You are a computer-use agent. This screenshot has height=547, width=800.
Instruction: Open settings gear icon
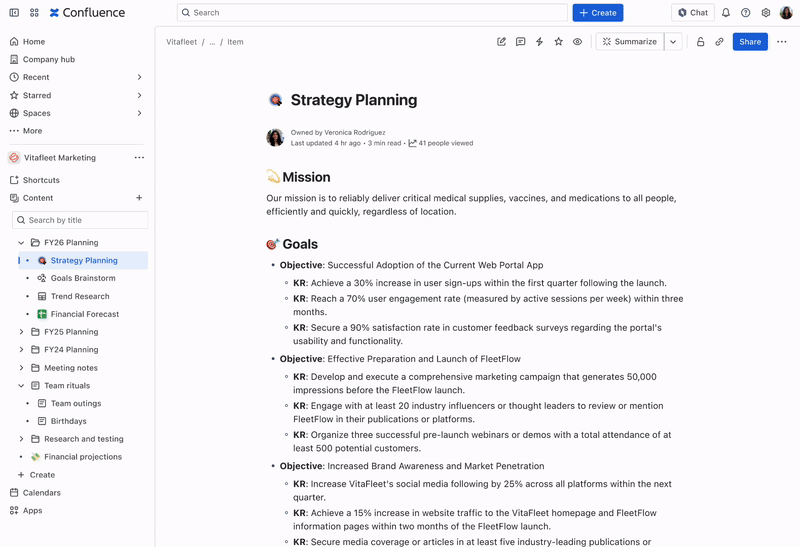coord(765,13)
